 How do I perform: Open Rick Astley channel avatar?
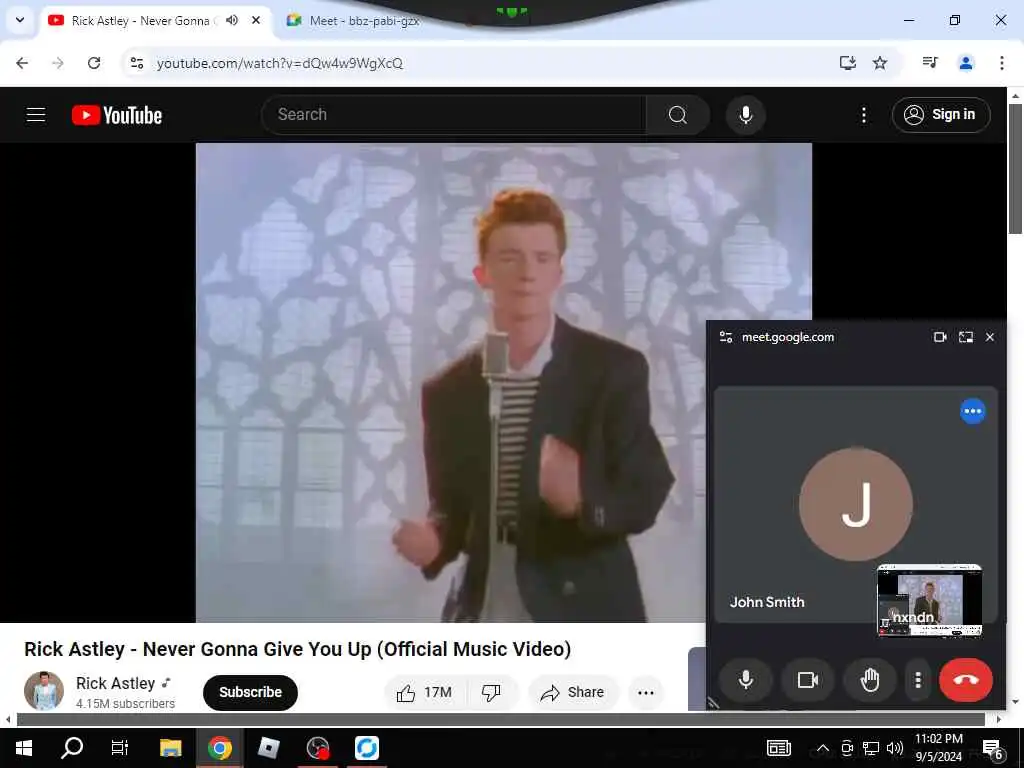(44, 691)
